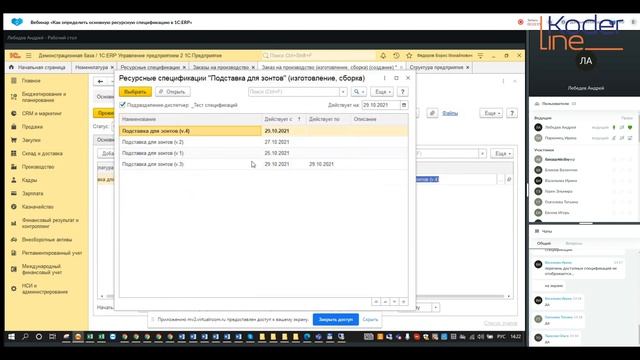Click the Скрыть link in sharing bar

coord(370,320)
